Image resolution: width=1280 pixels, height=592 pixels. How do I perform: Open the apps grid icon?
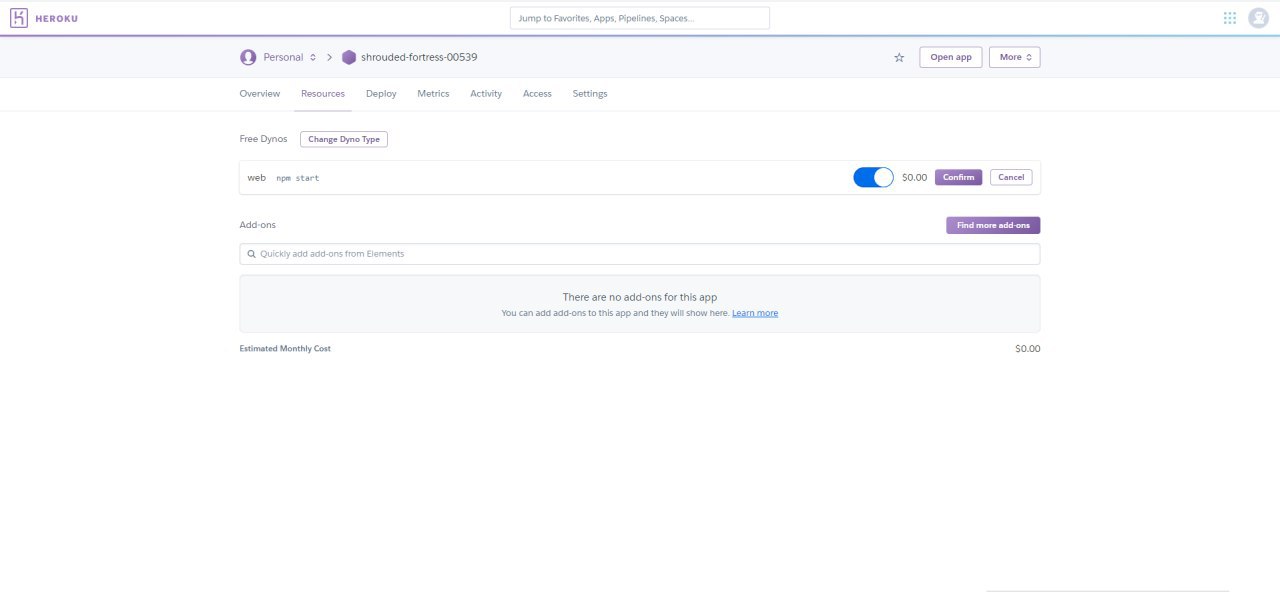(1230, 17)
